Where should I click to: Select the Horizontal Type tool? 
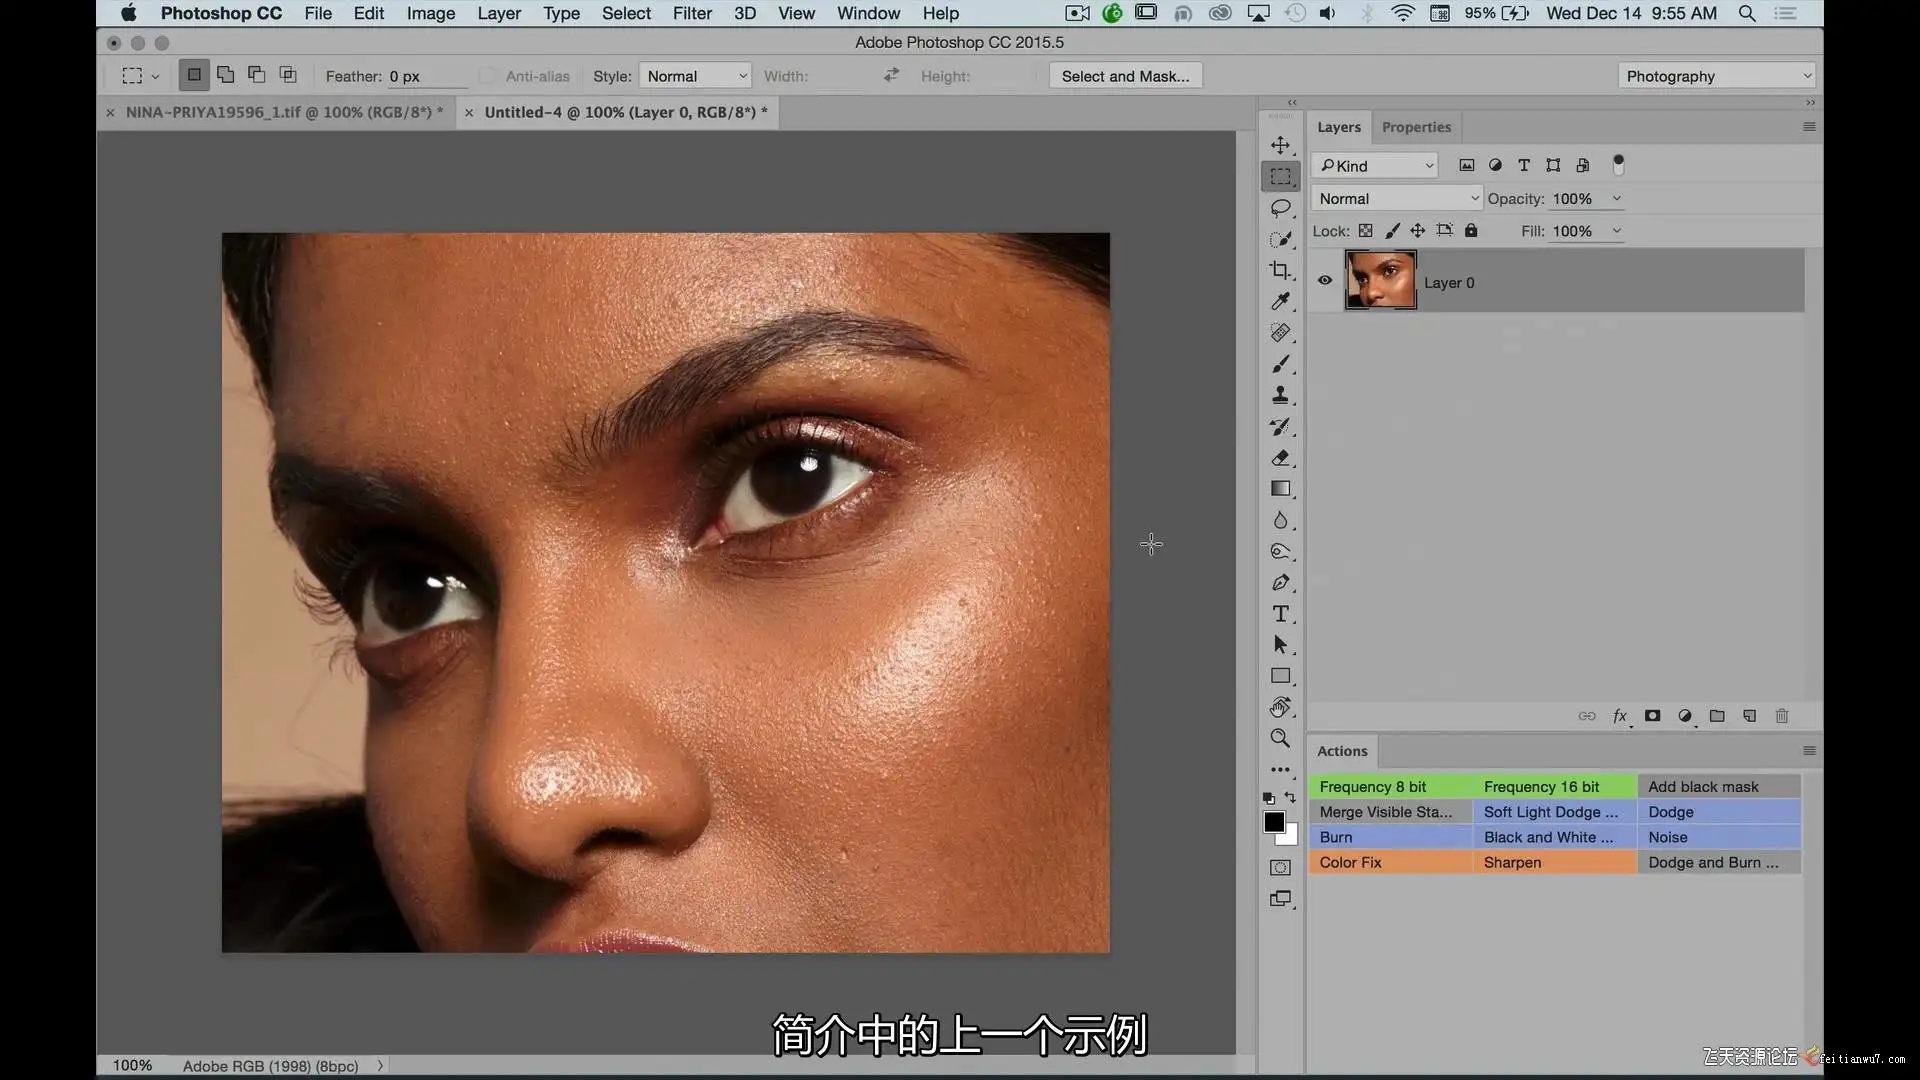[1280, 613]
